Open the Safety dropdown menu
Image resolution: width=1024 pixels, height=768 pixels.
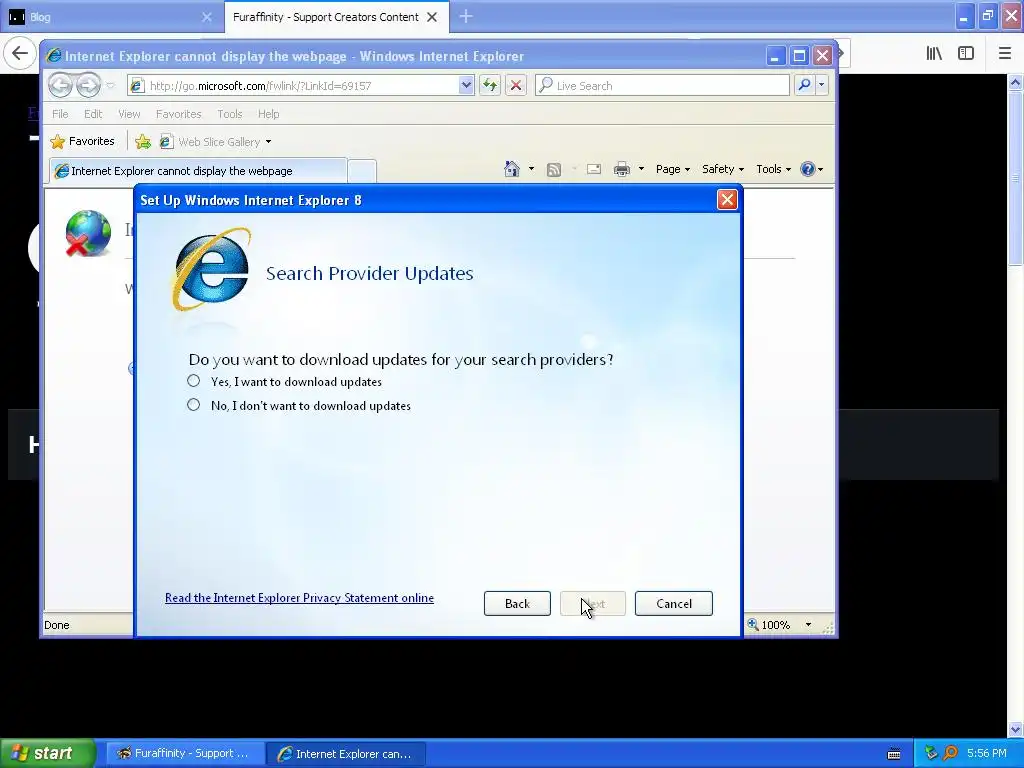(x=722, y=169)
